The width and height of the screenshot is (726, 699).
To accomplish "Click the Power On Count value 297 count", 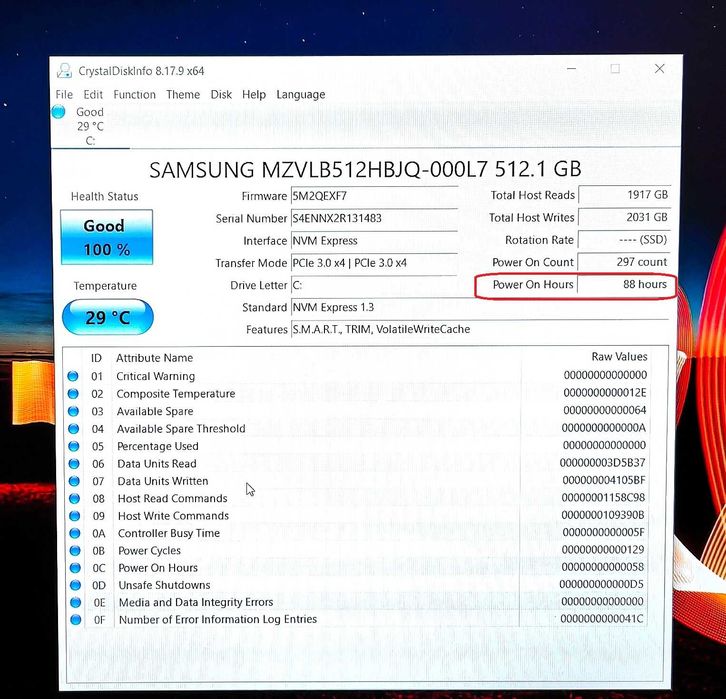I will [624, 262].
